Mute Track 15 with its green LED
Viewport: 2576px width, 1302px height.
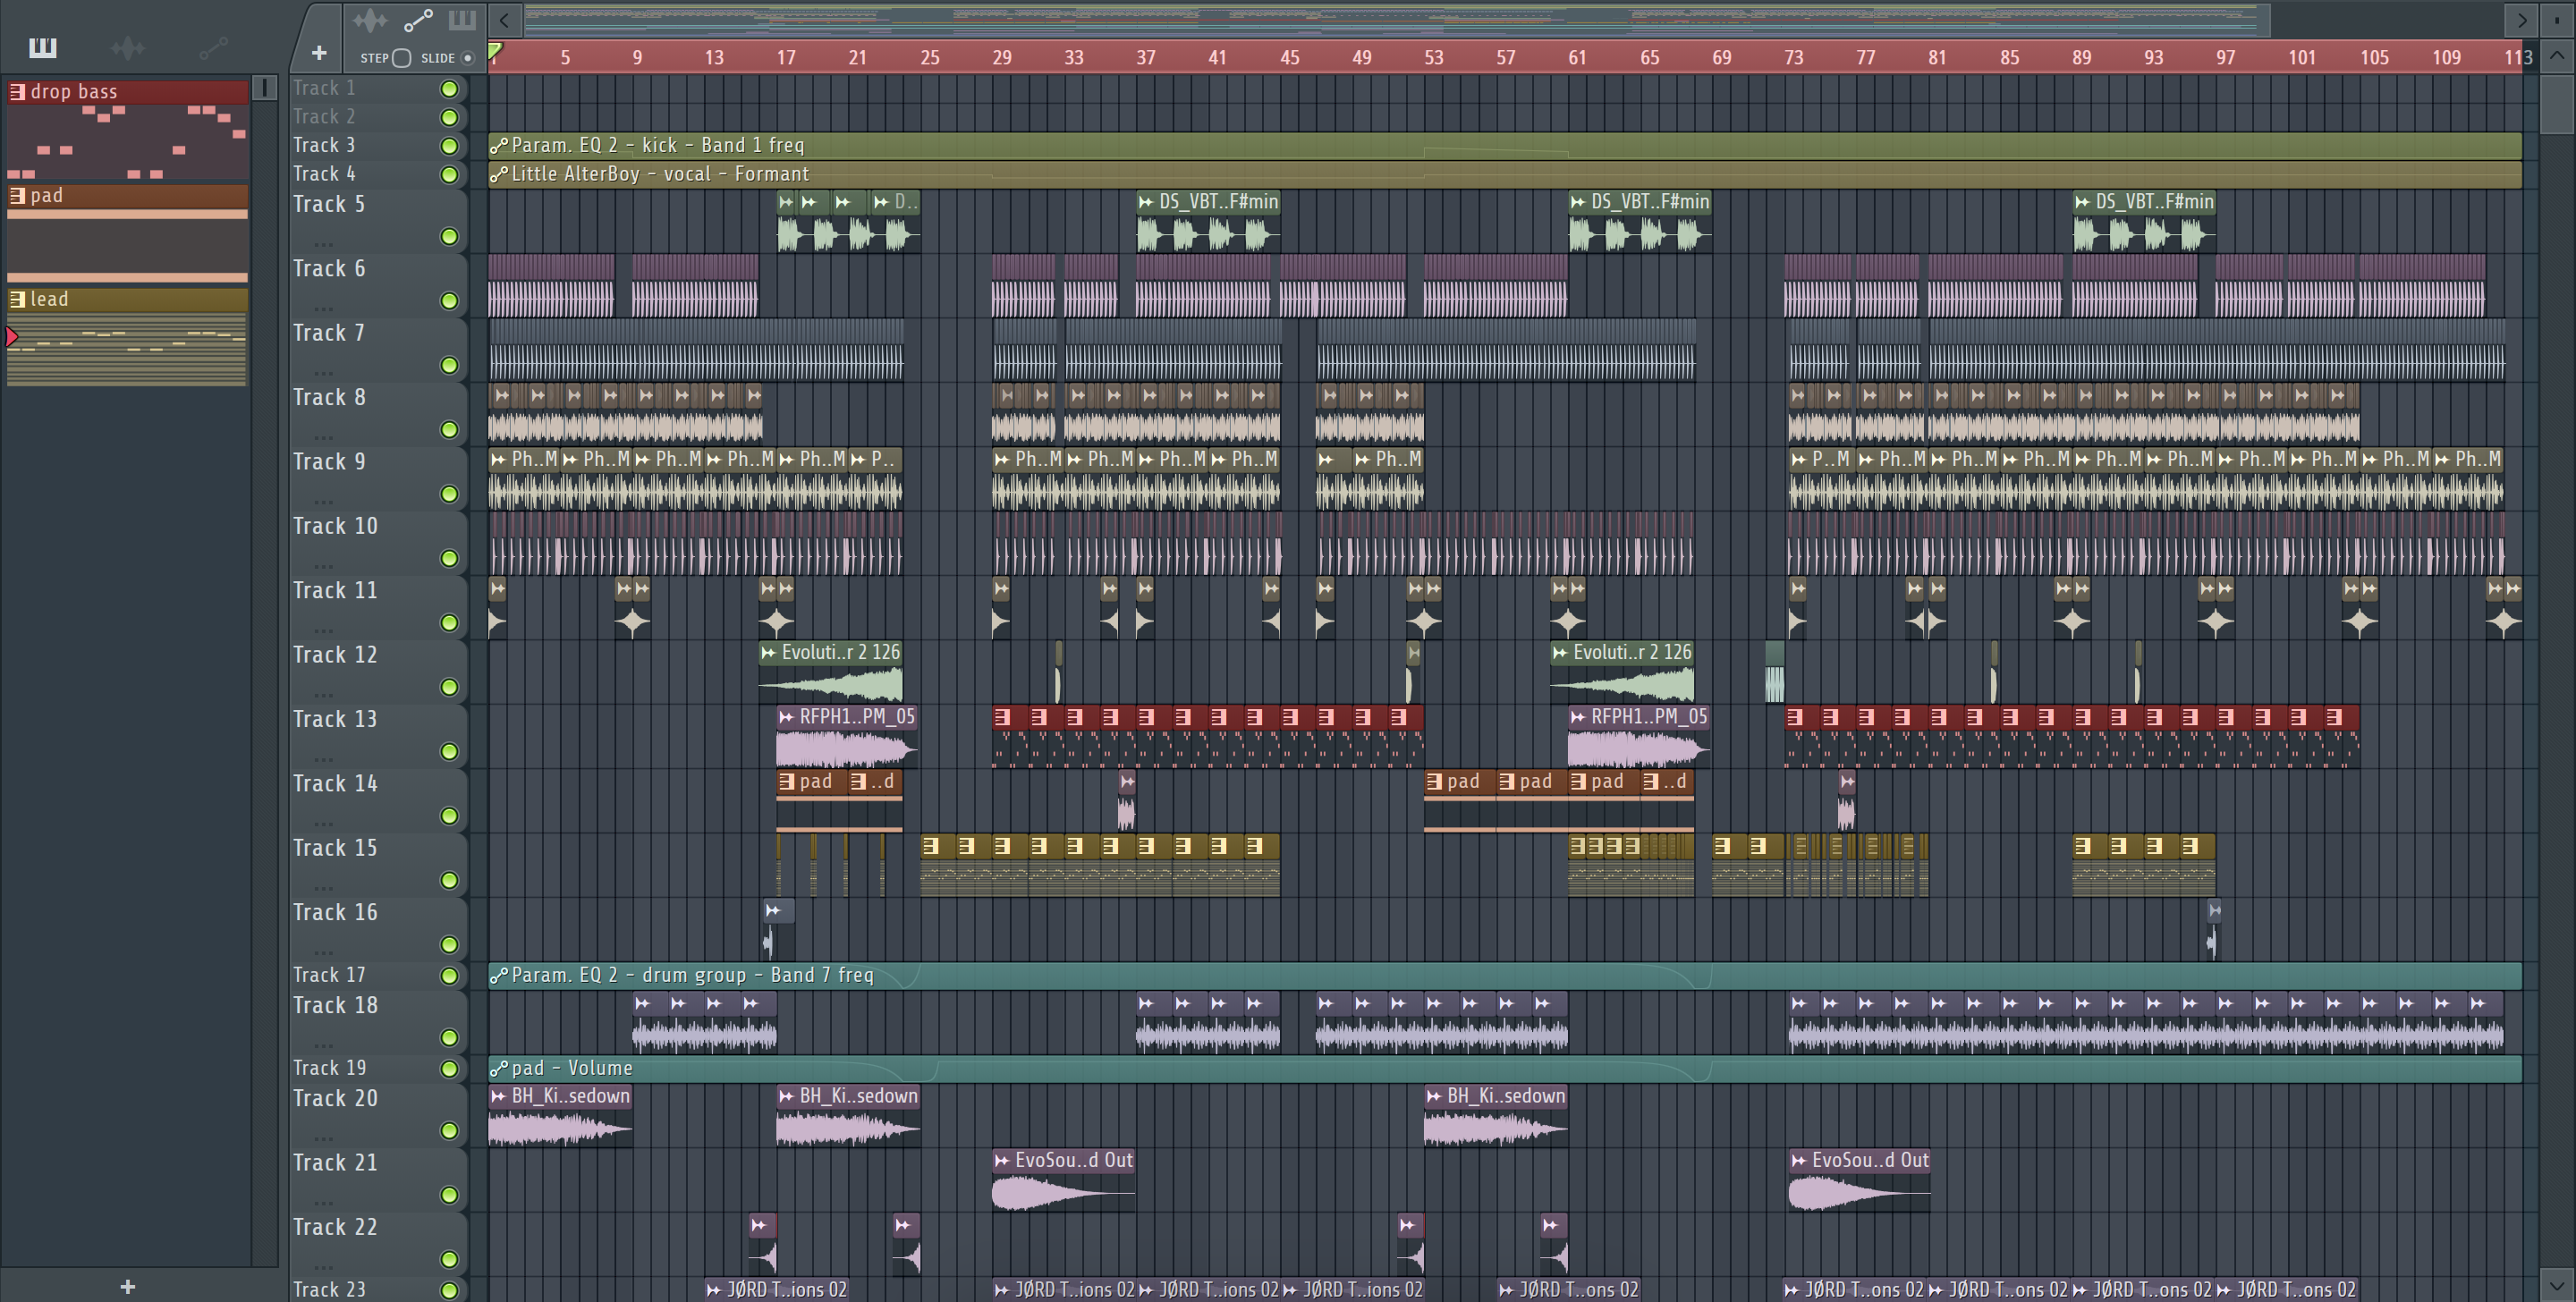pos(450,881)
